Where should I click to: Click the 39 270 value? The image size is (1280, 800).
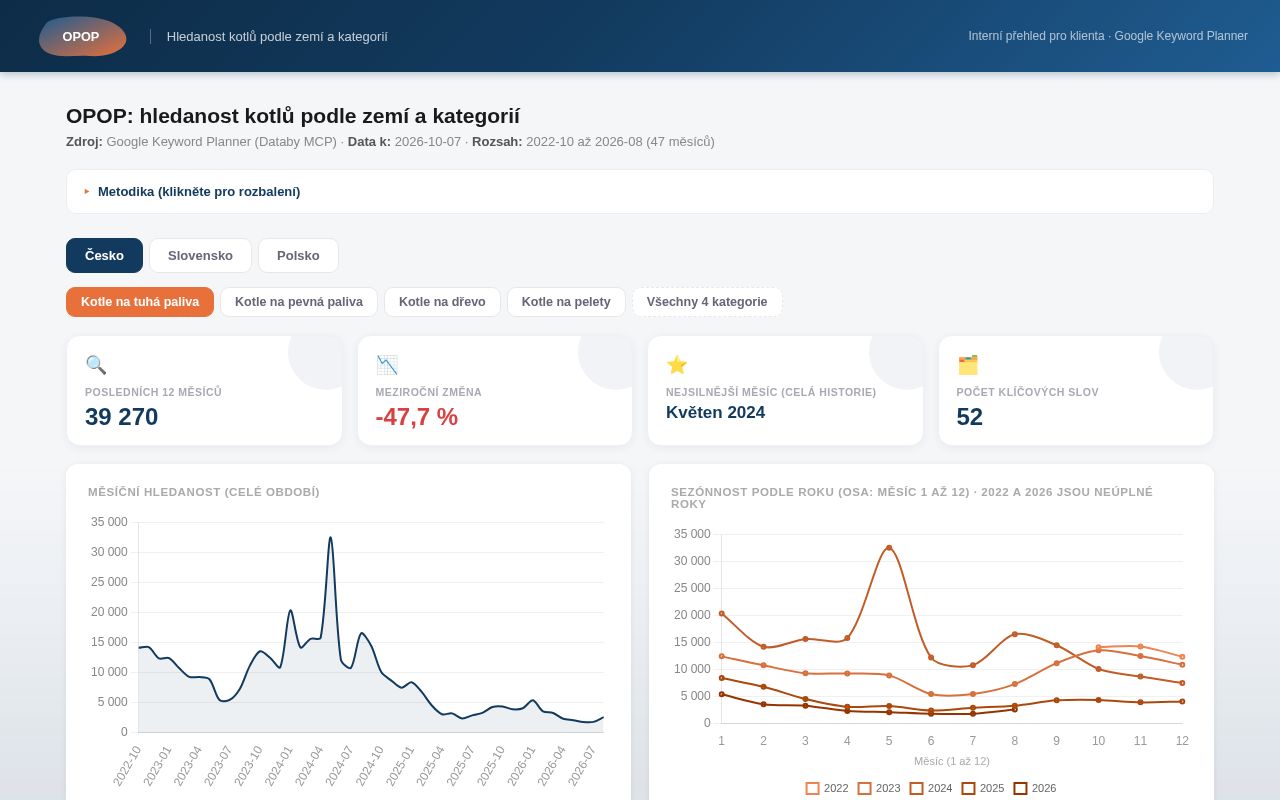[122, 417]
